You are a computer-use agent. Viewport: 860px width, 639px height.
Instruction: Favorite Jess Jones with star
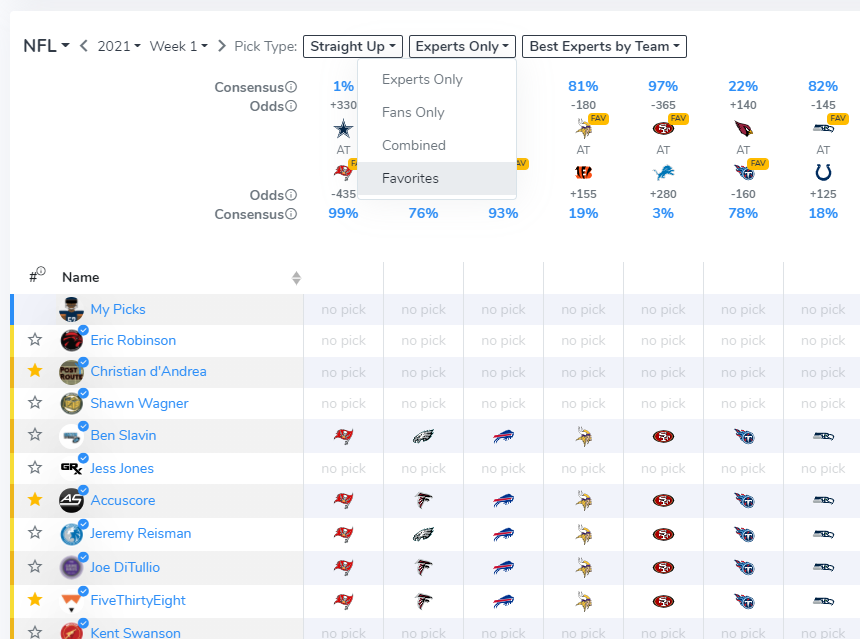(x=35, y=467)
